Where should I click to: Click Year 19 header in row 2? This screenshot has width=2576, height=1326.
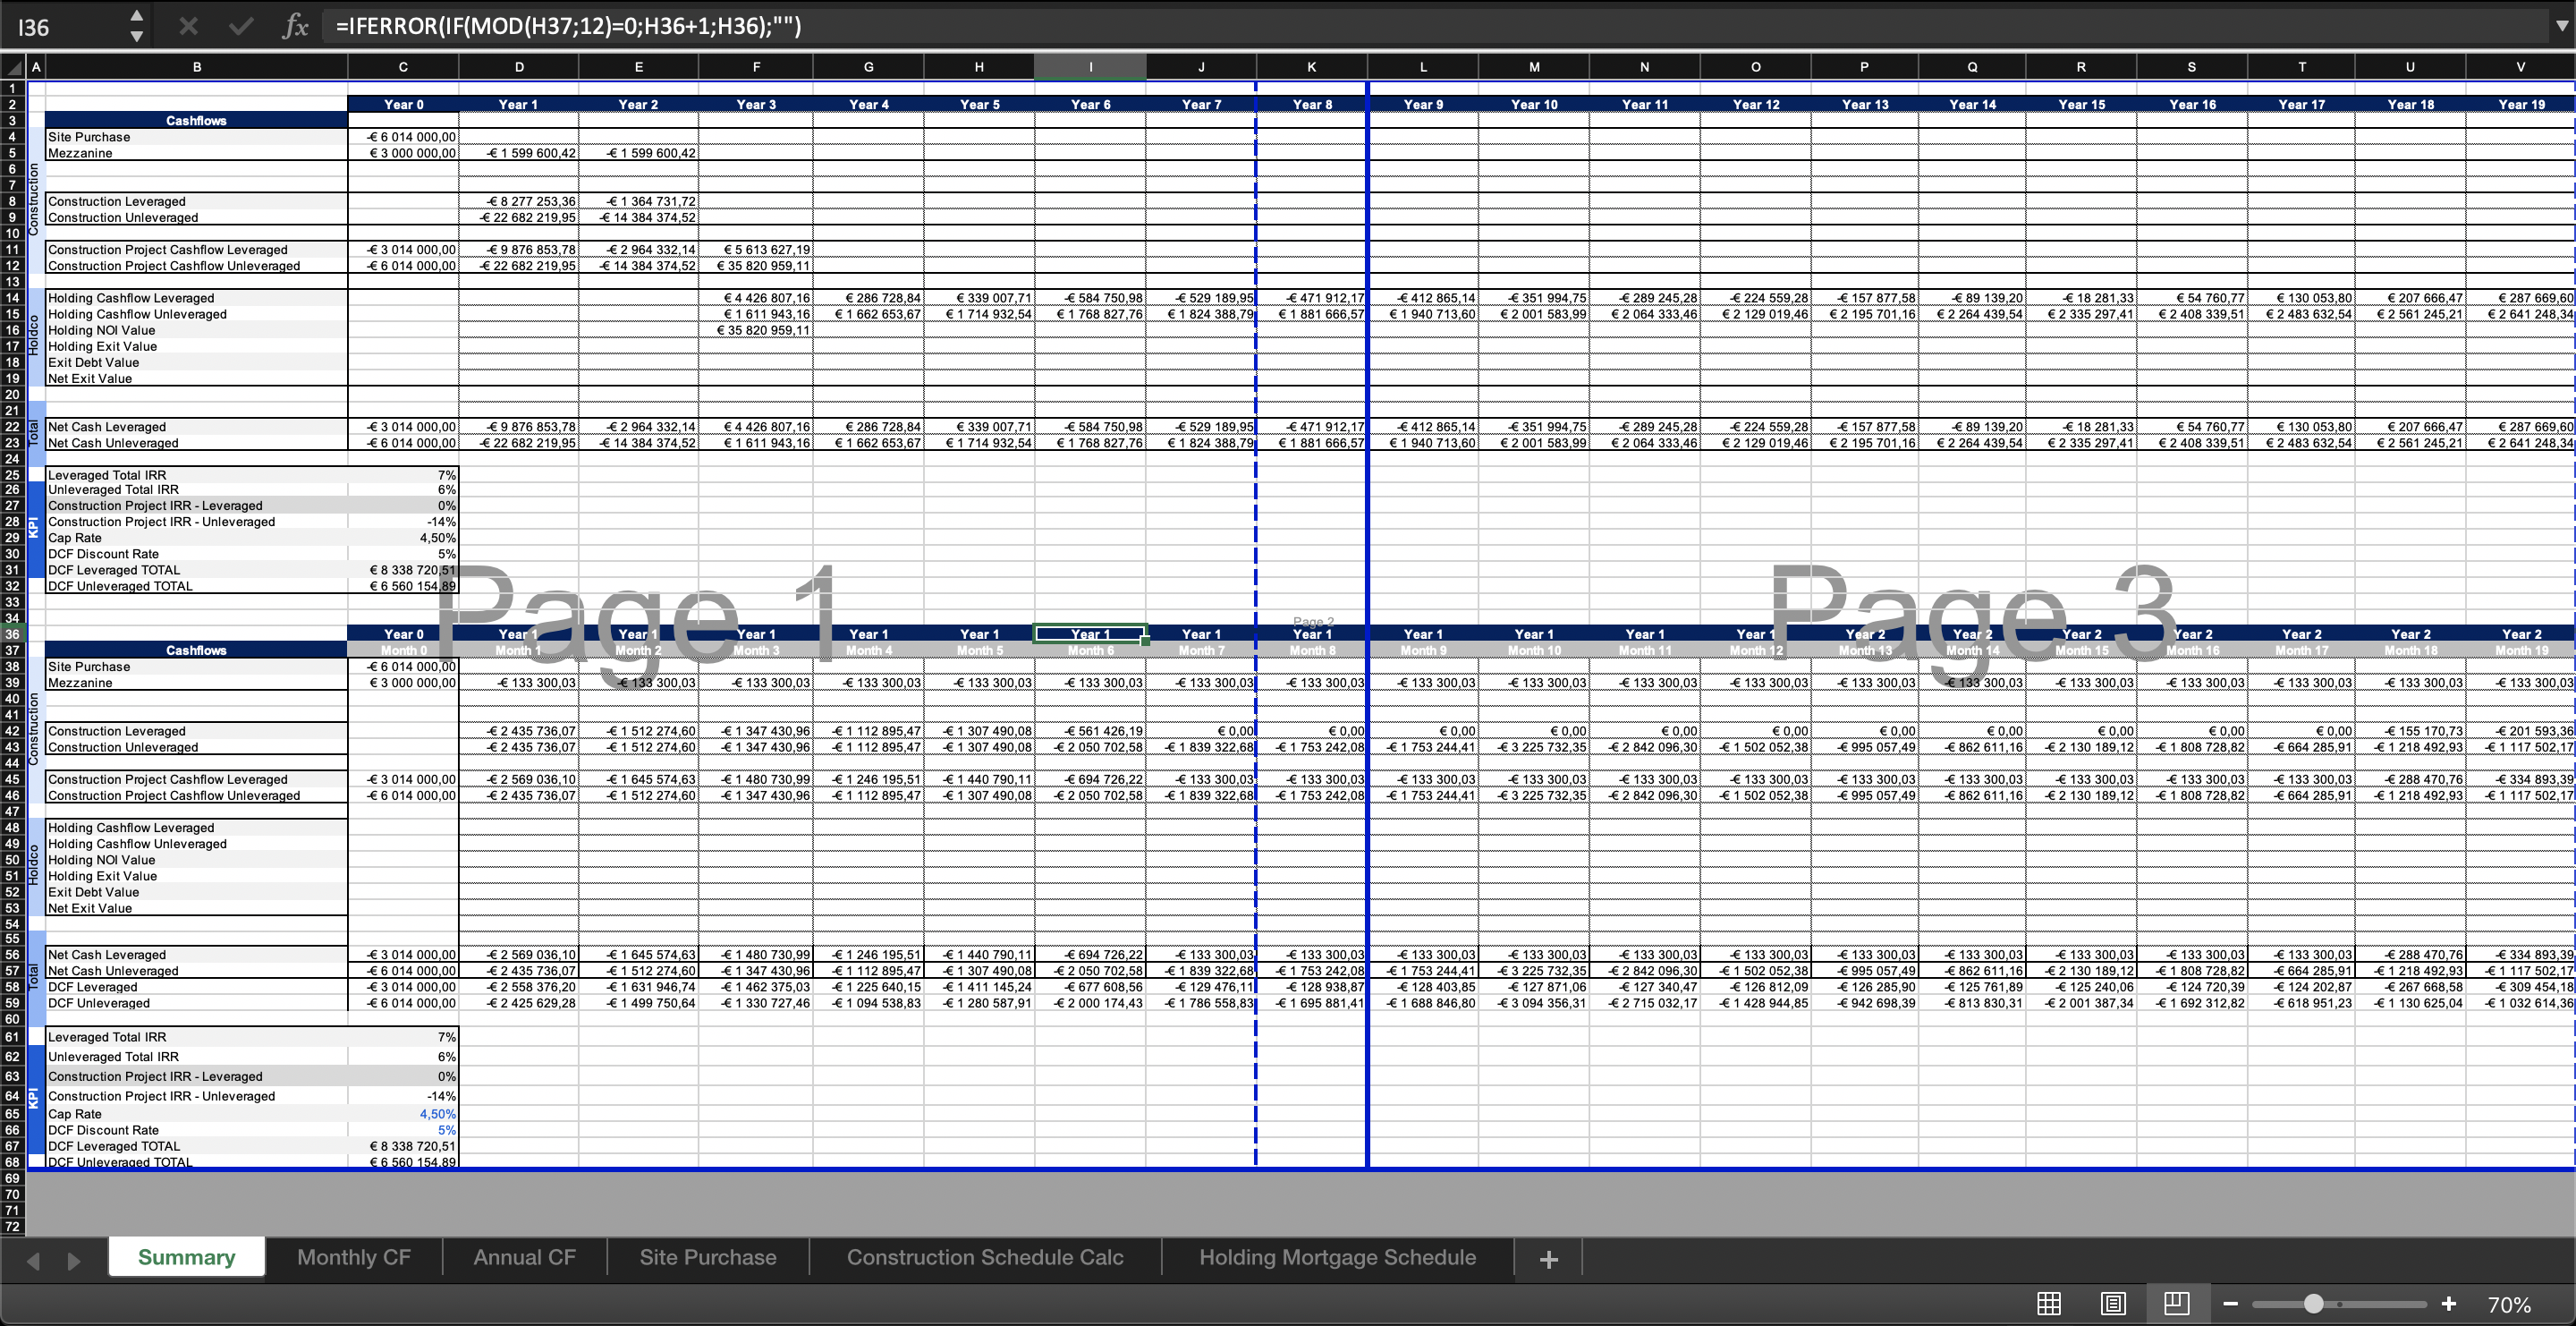click(2521, 104)
